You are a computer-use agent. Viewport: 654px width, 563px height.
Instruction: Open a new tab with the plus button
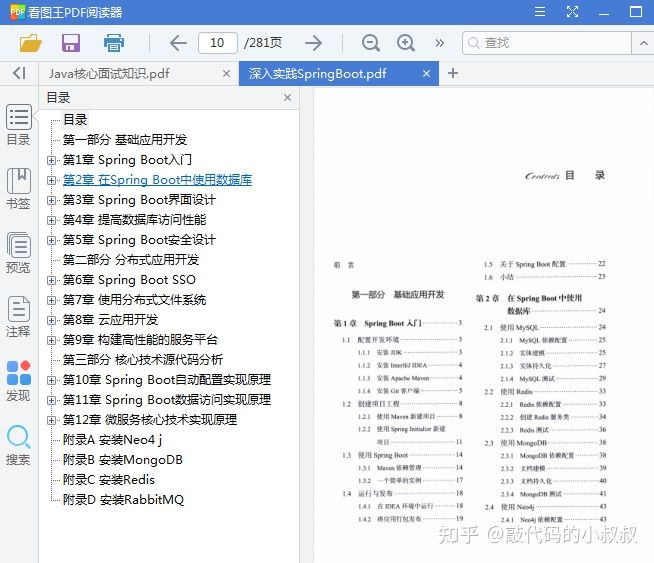[x=453, y=73]
